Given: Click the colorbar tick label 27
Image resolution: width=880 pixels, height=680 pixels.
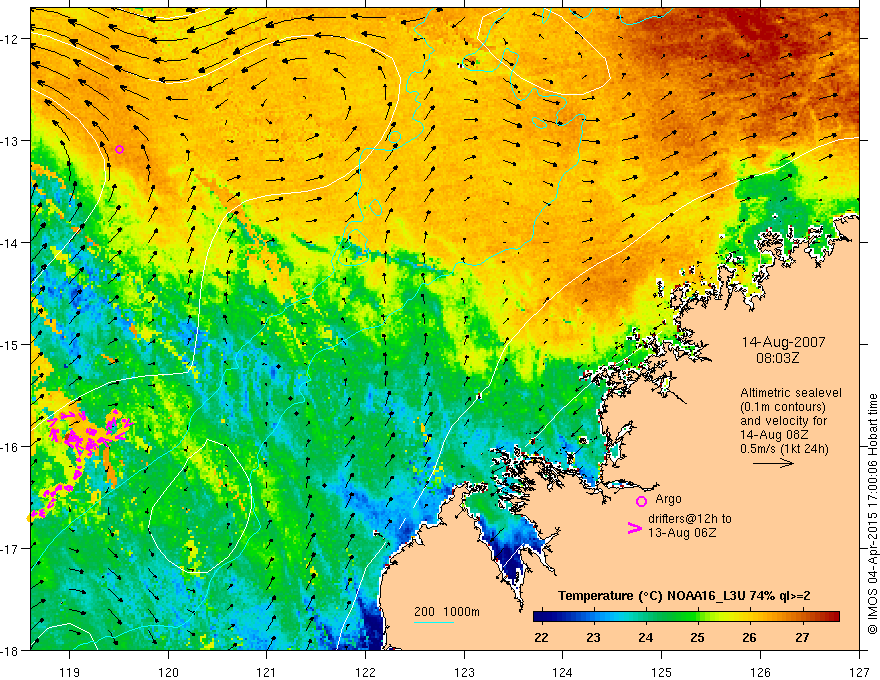Looking at the screenshot, I should pyautogui.click(x=803, y=637).
